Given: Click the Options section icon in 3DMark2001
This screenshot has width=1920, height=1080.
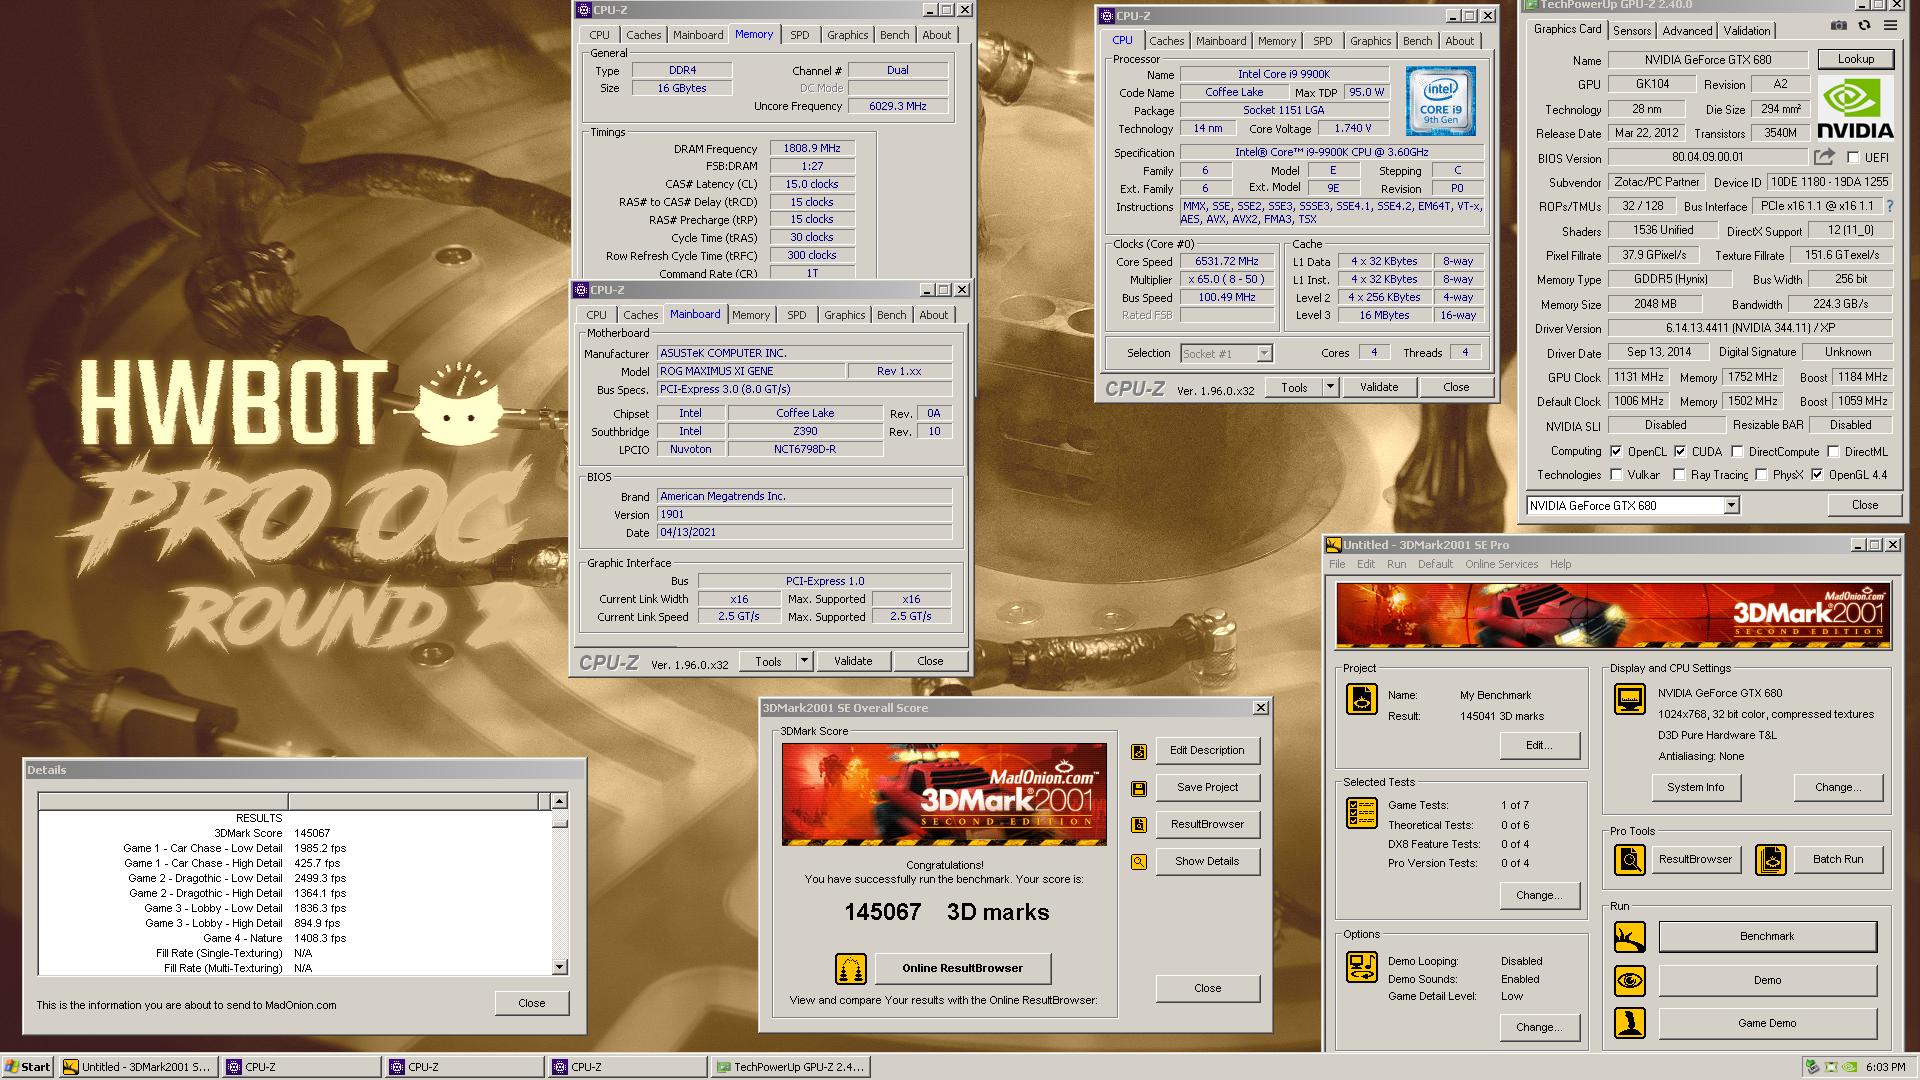Looking at the screenshot, I should pos(1361,967).
